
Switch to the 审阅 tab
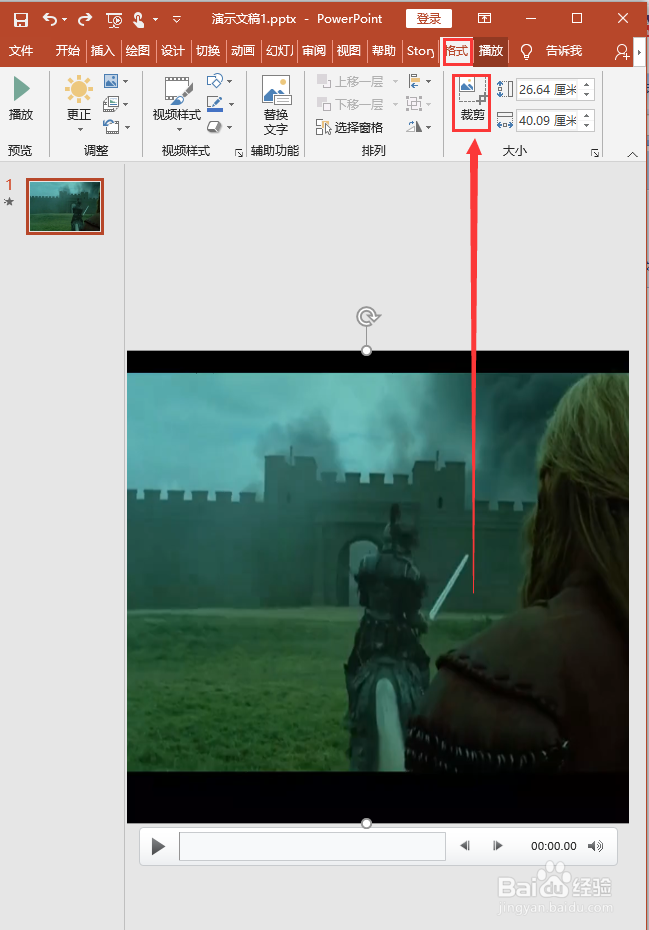click(x=314, y=51)
